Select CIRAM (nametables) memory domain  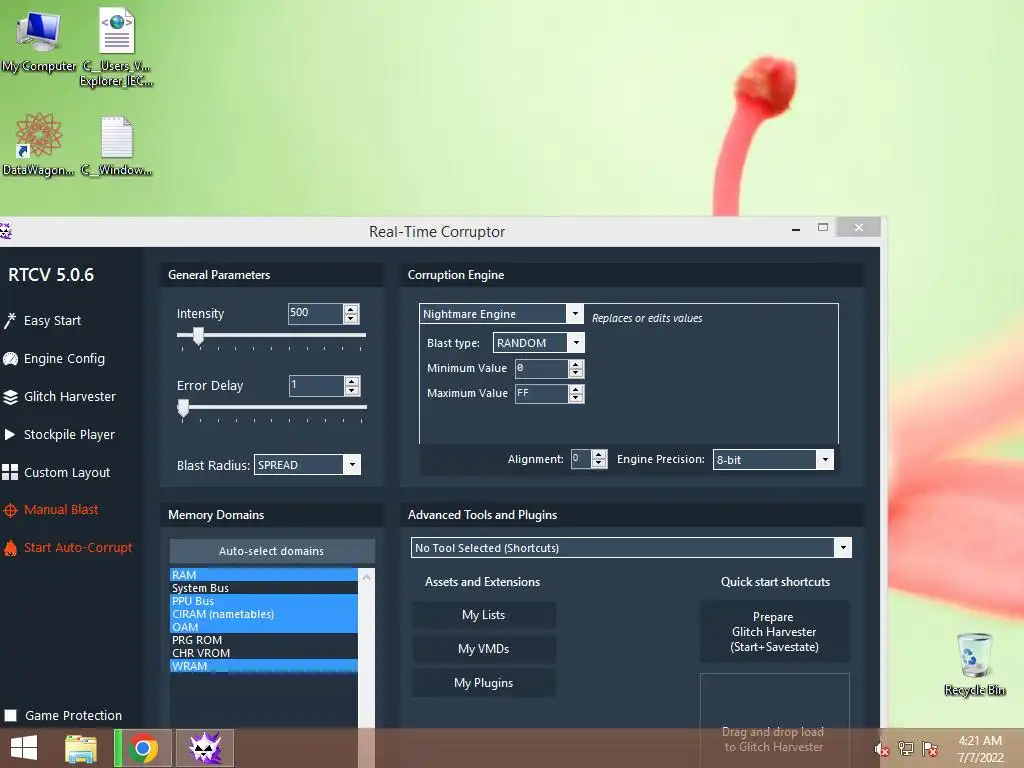pos(264,614)
